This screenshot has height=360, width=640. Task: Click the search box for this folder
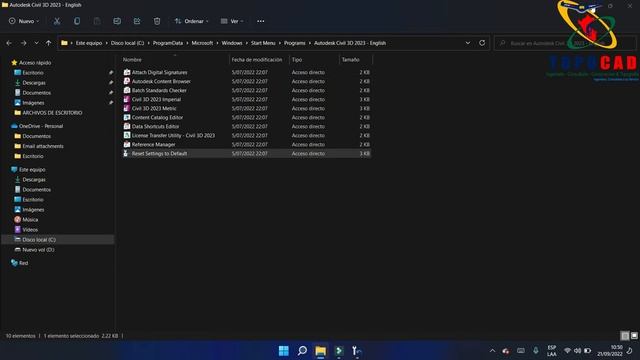click(x=565, y=43)
